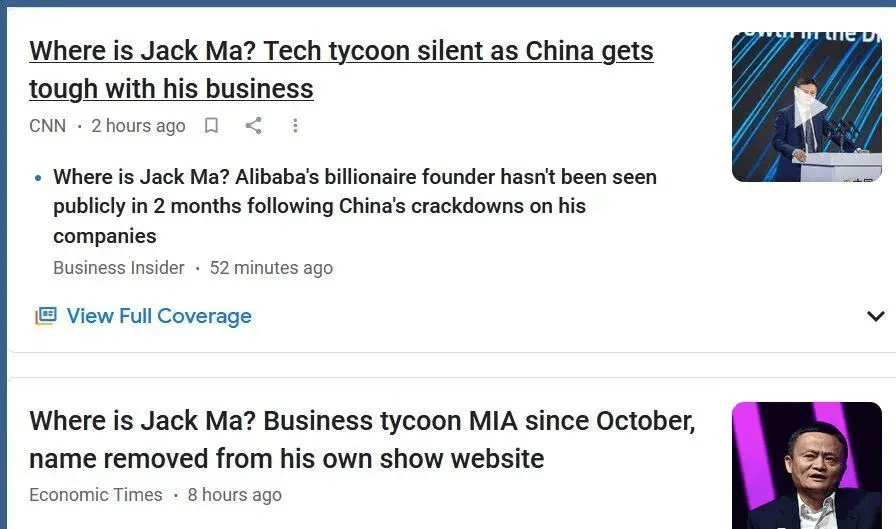Click the "8 hours ago" timestamp

pos(235,495)
